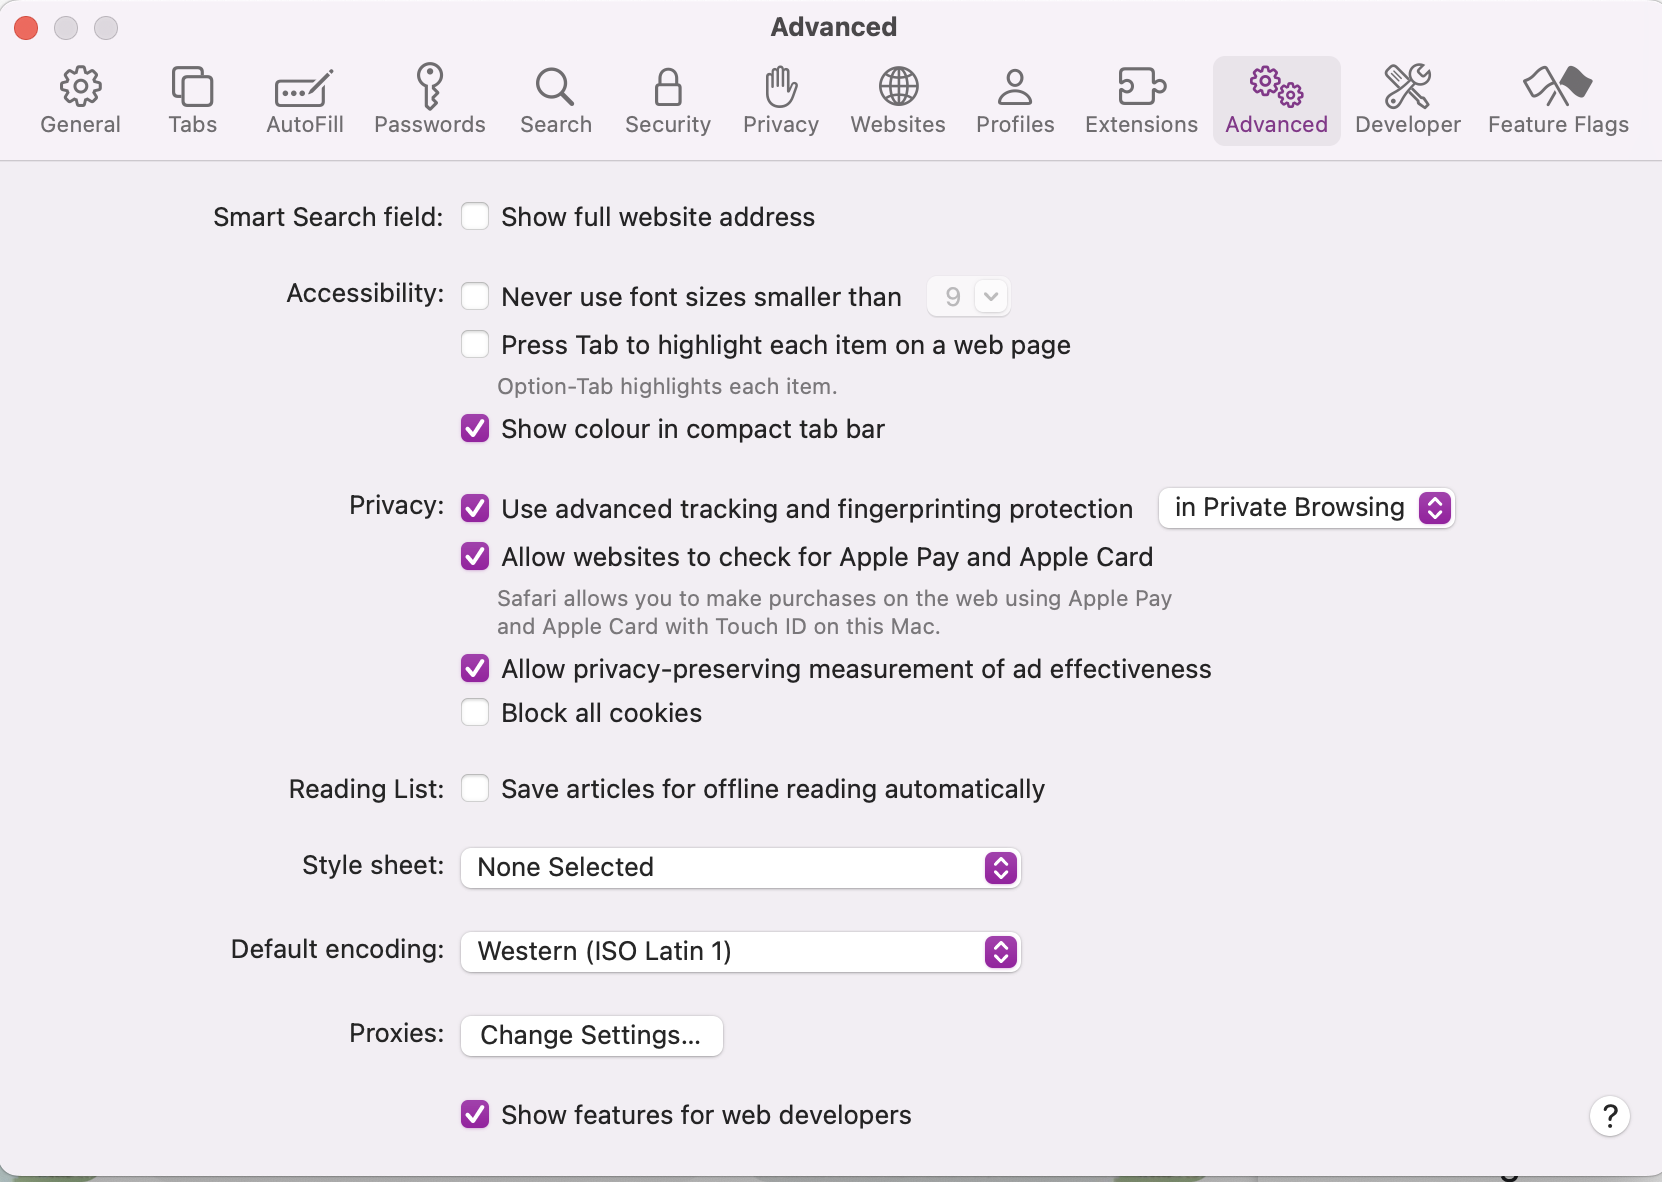Open the General settings pane
The width and height of the screenshot is (1662, 1182).
pos(81,100)
